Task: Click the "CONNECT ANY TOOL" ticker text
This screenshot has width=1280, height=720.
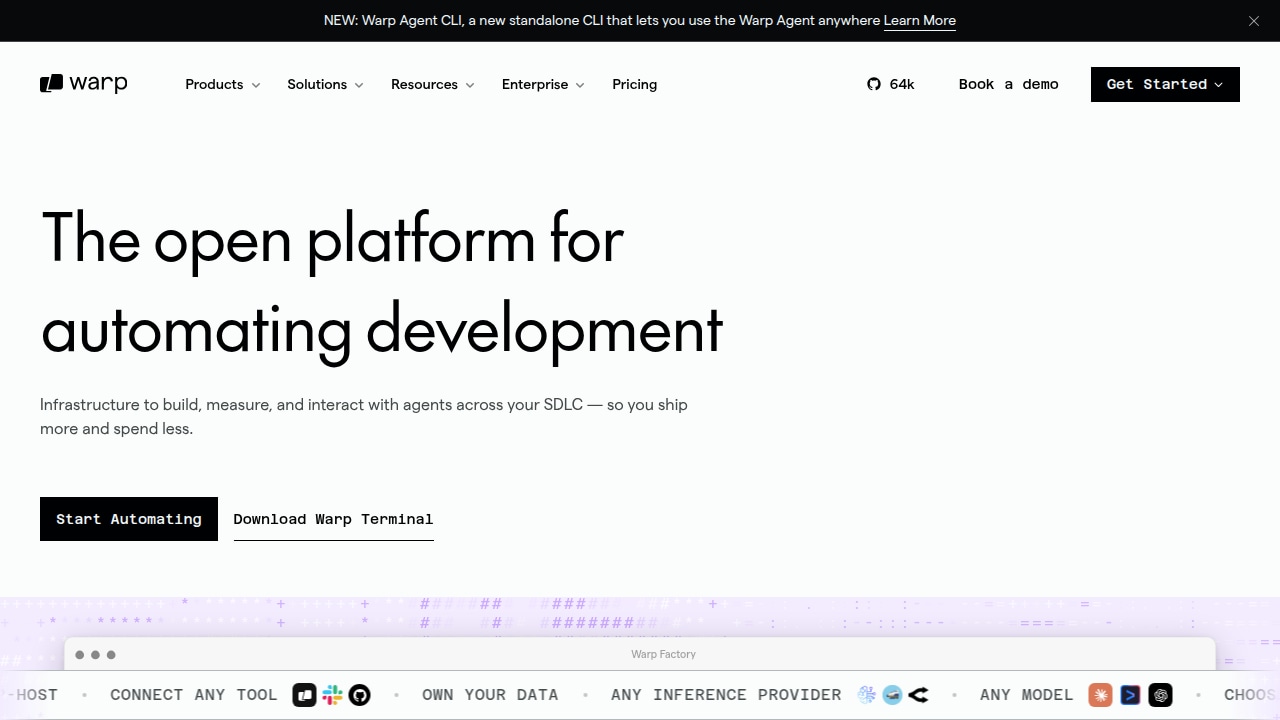Action: pos(194,695)
